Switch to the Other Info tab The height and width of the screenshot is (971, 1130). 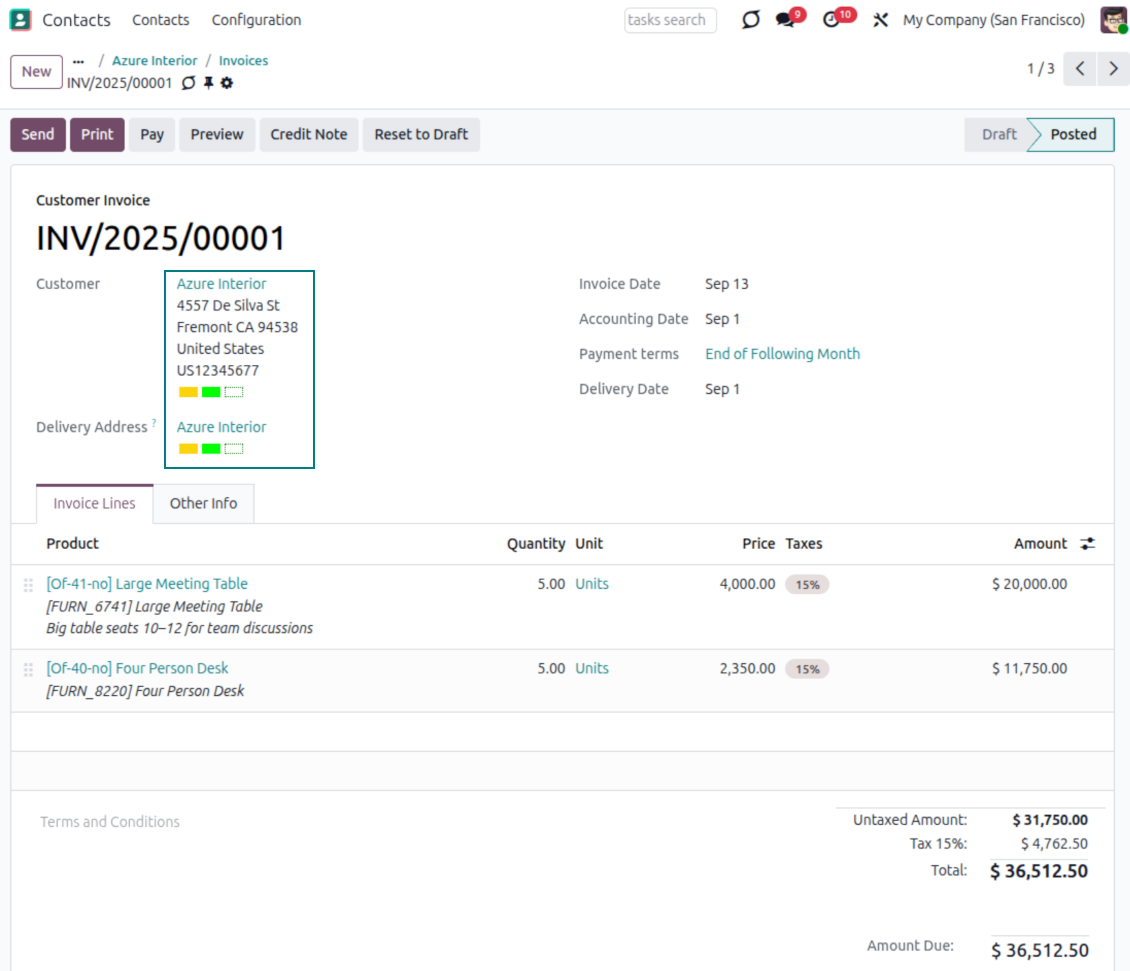tap(203, 503)
